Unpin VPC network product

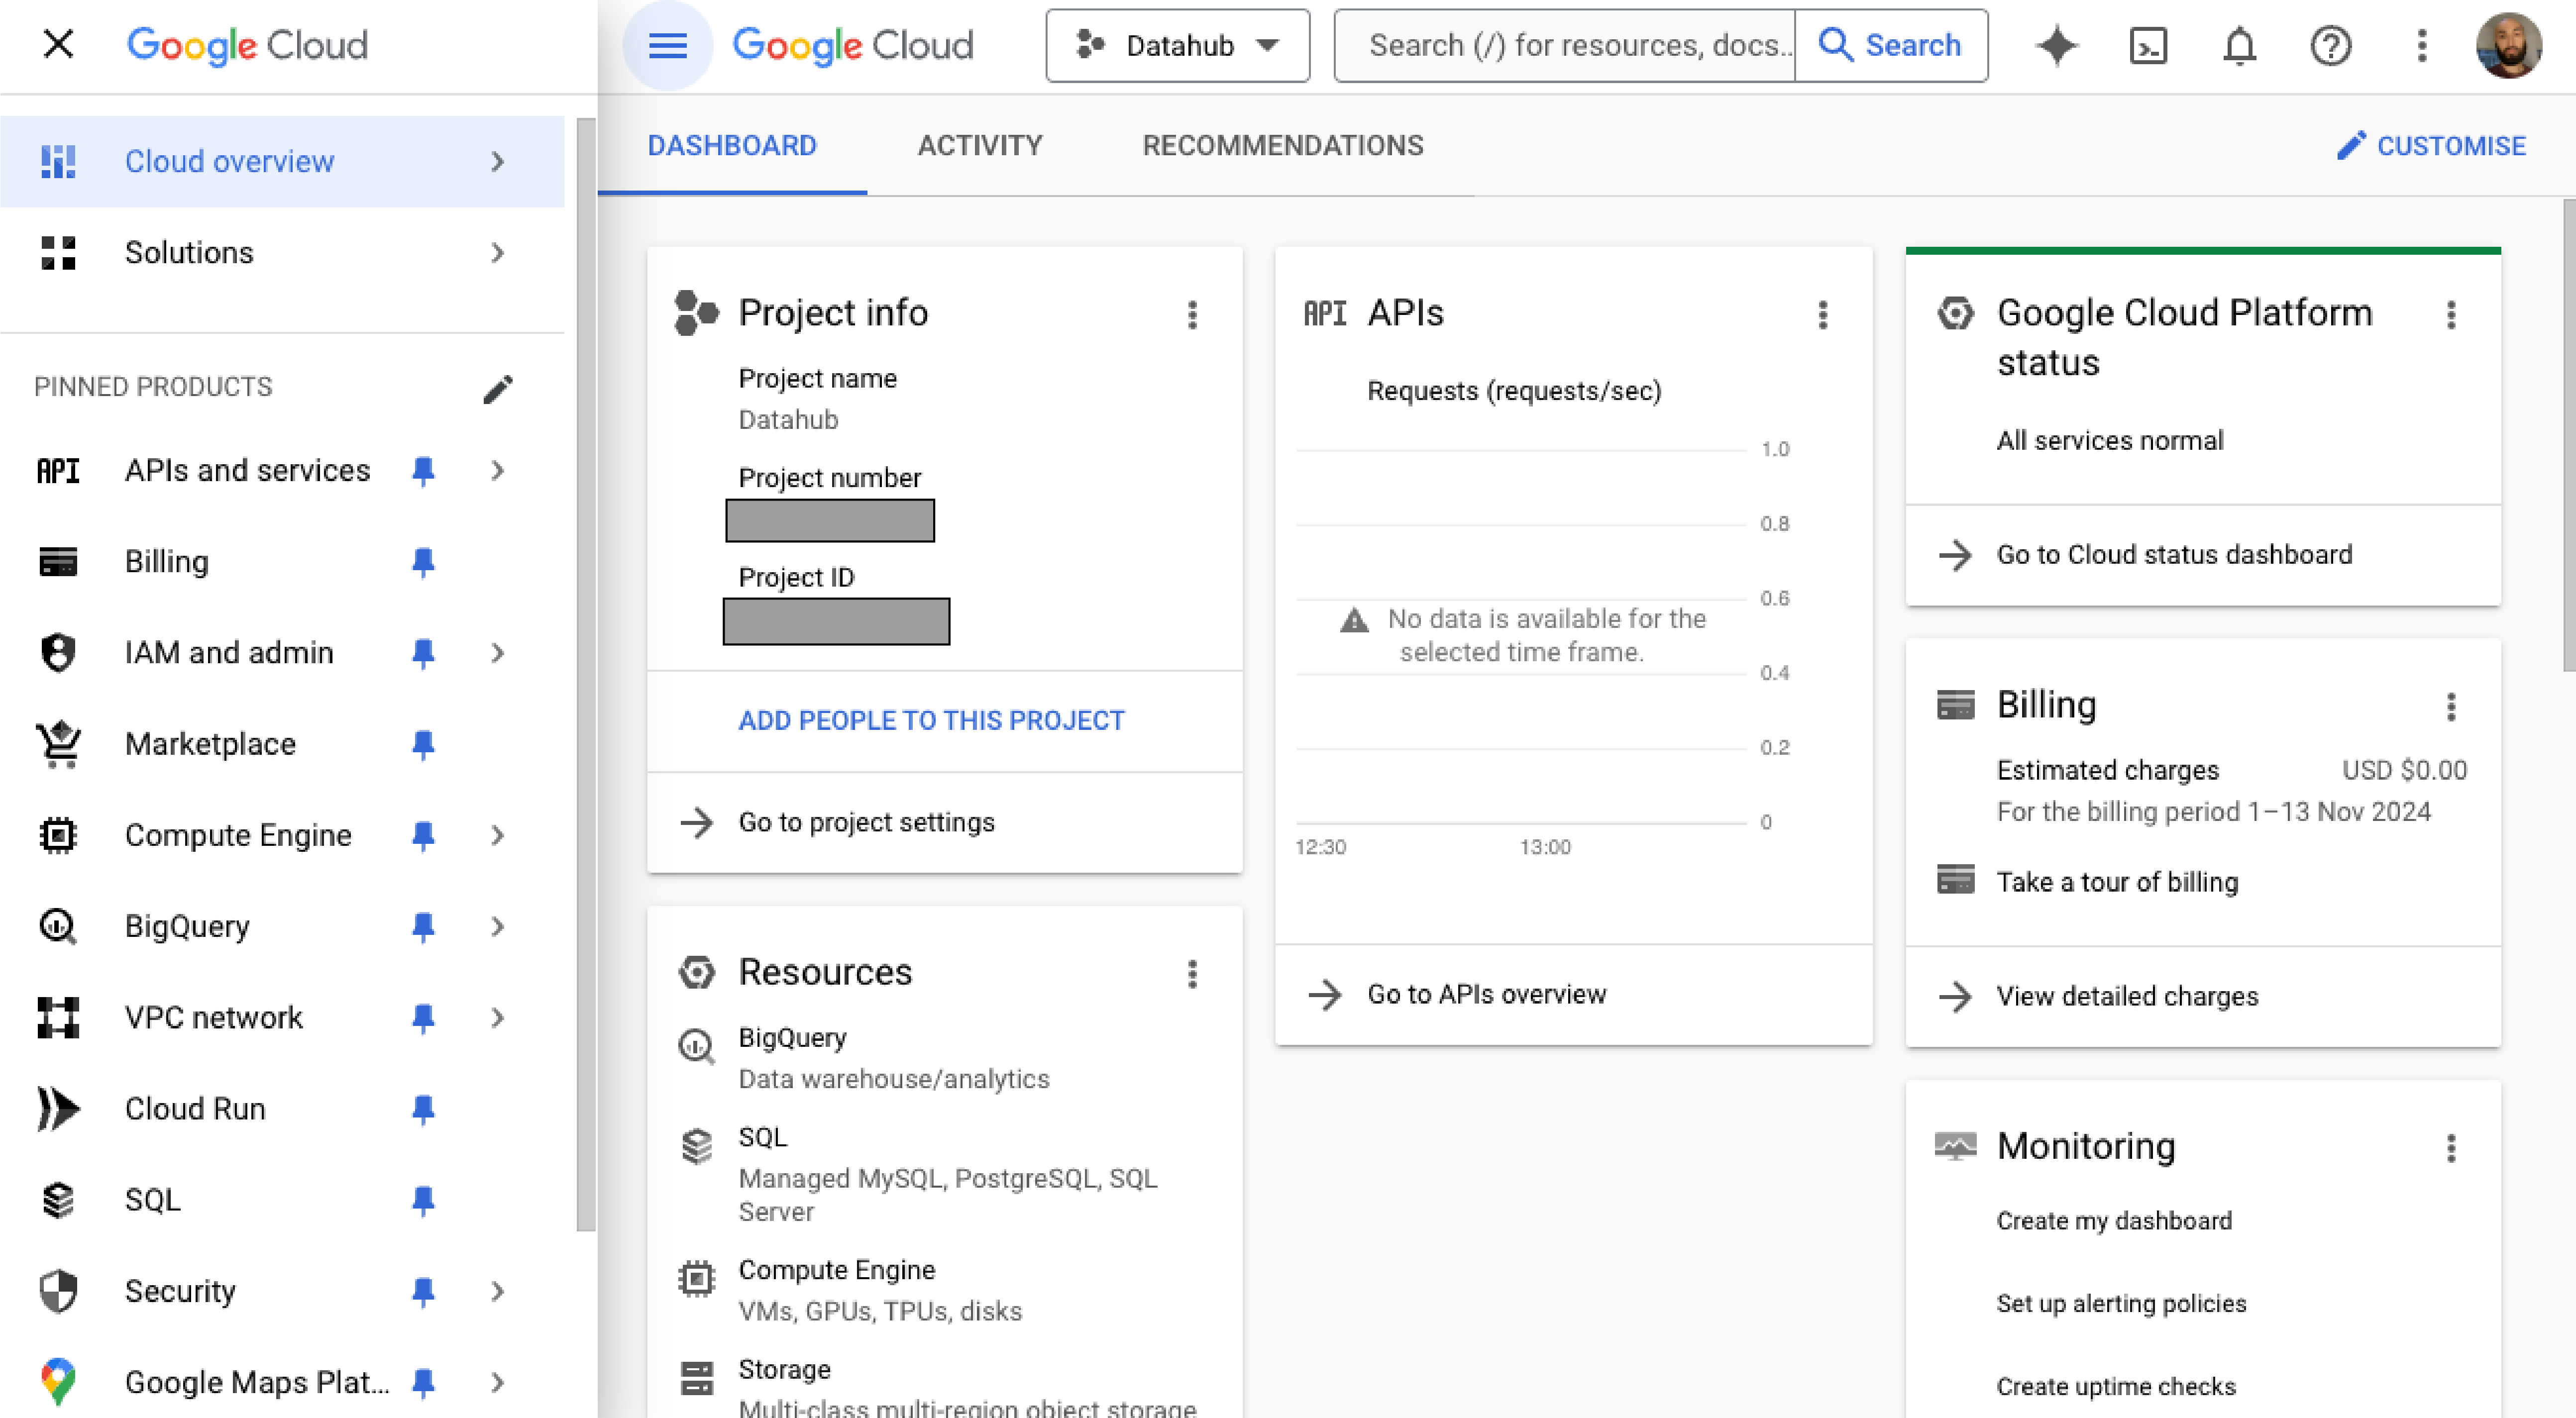click(x=423, y=1018)
